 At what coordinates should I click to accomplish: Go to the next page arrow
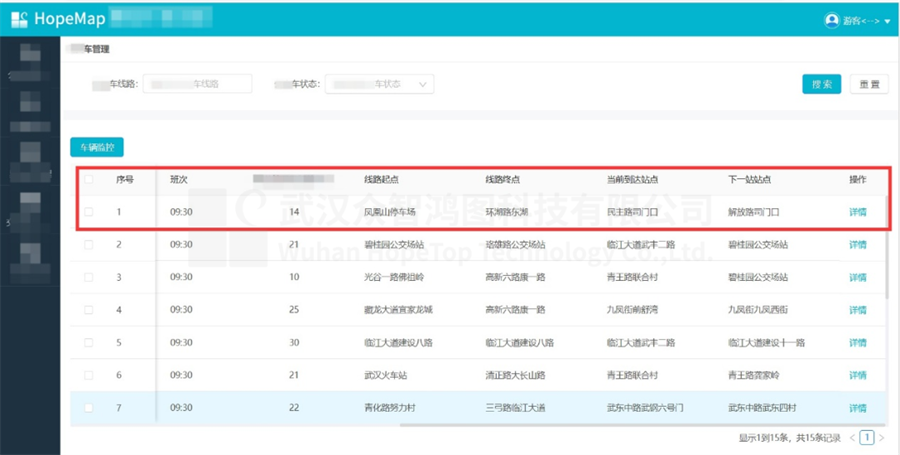click(881, 438)
